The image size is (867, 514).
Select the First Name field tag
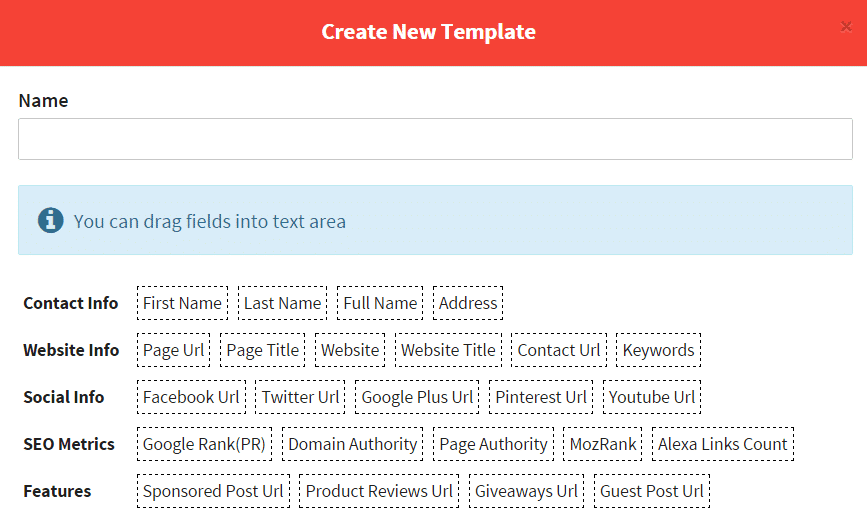coord(182,303)
